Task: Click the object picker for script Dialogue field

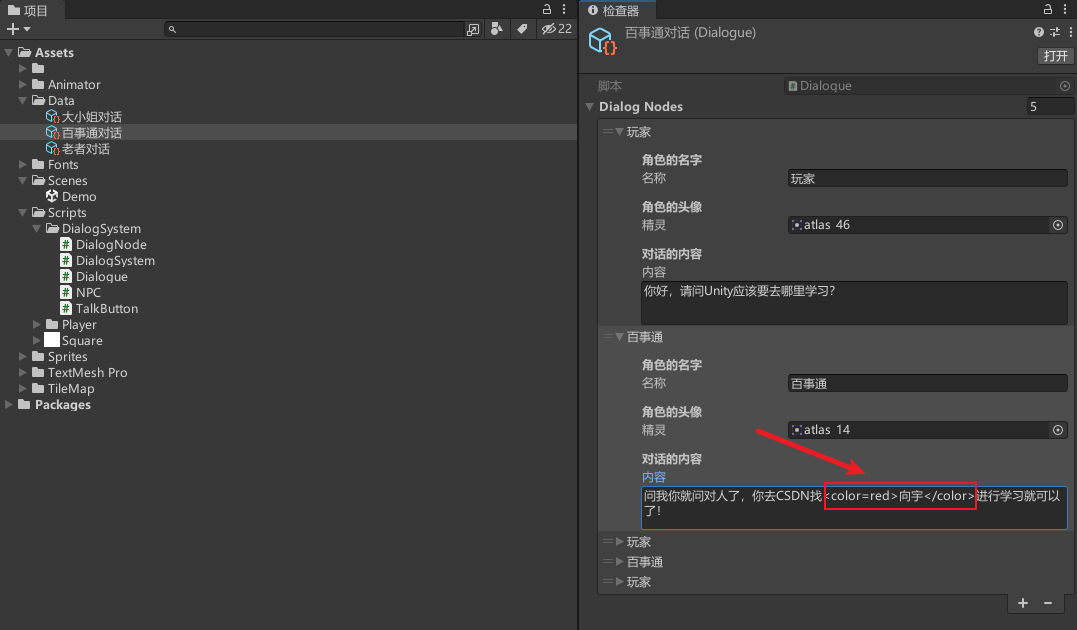Action: click(x=1065, y=86)
